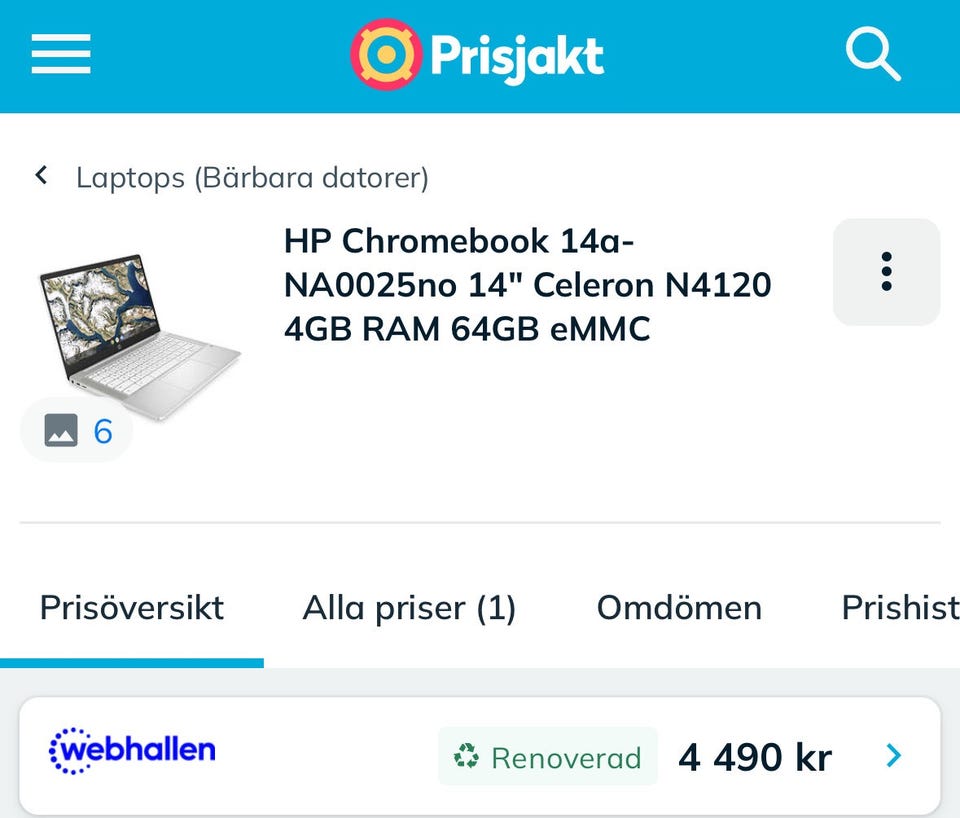Open the three-dot more options menu
The image size is (960, 818).
pyautogui.click(x=886, y=271)
